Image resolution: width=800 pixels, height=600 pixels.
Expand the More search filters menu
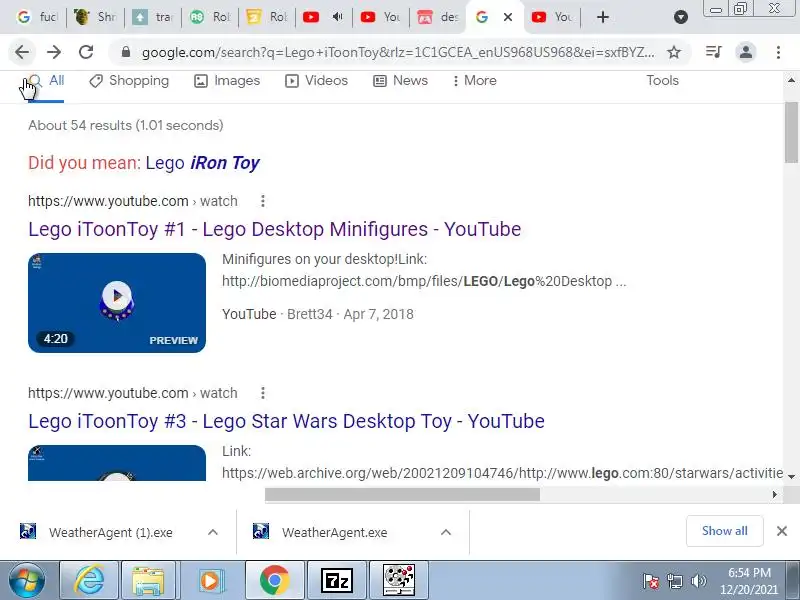tap(474, 81)
